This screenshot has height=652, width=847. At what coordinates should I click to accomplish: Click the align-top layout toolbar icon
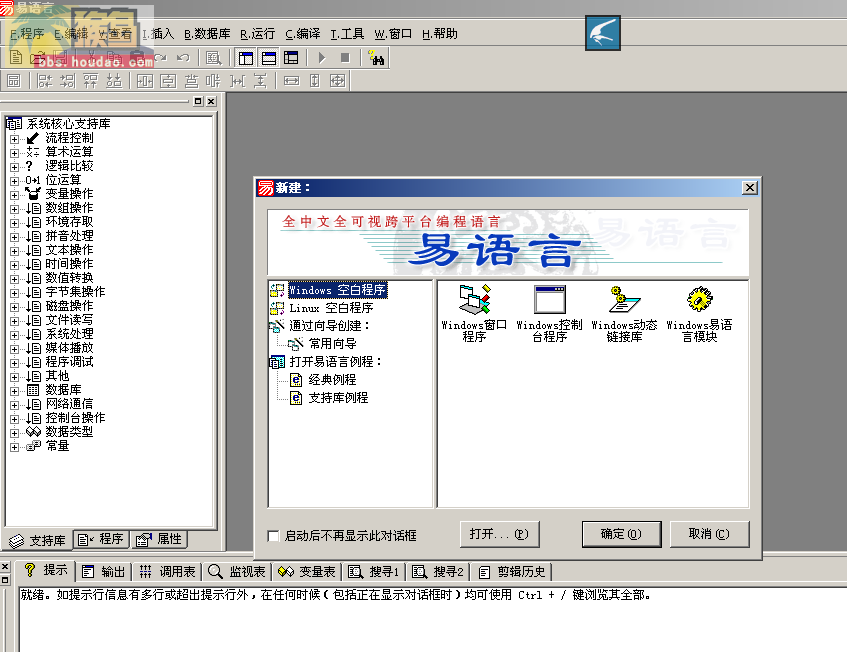point(90,81)
